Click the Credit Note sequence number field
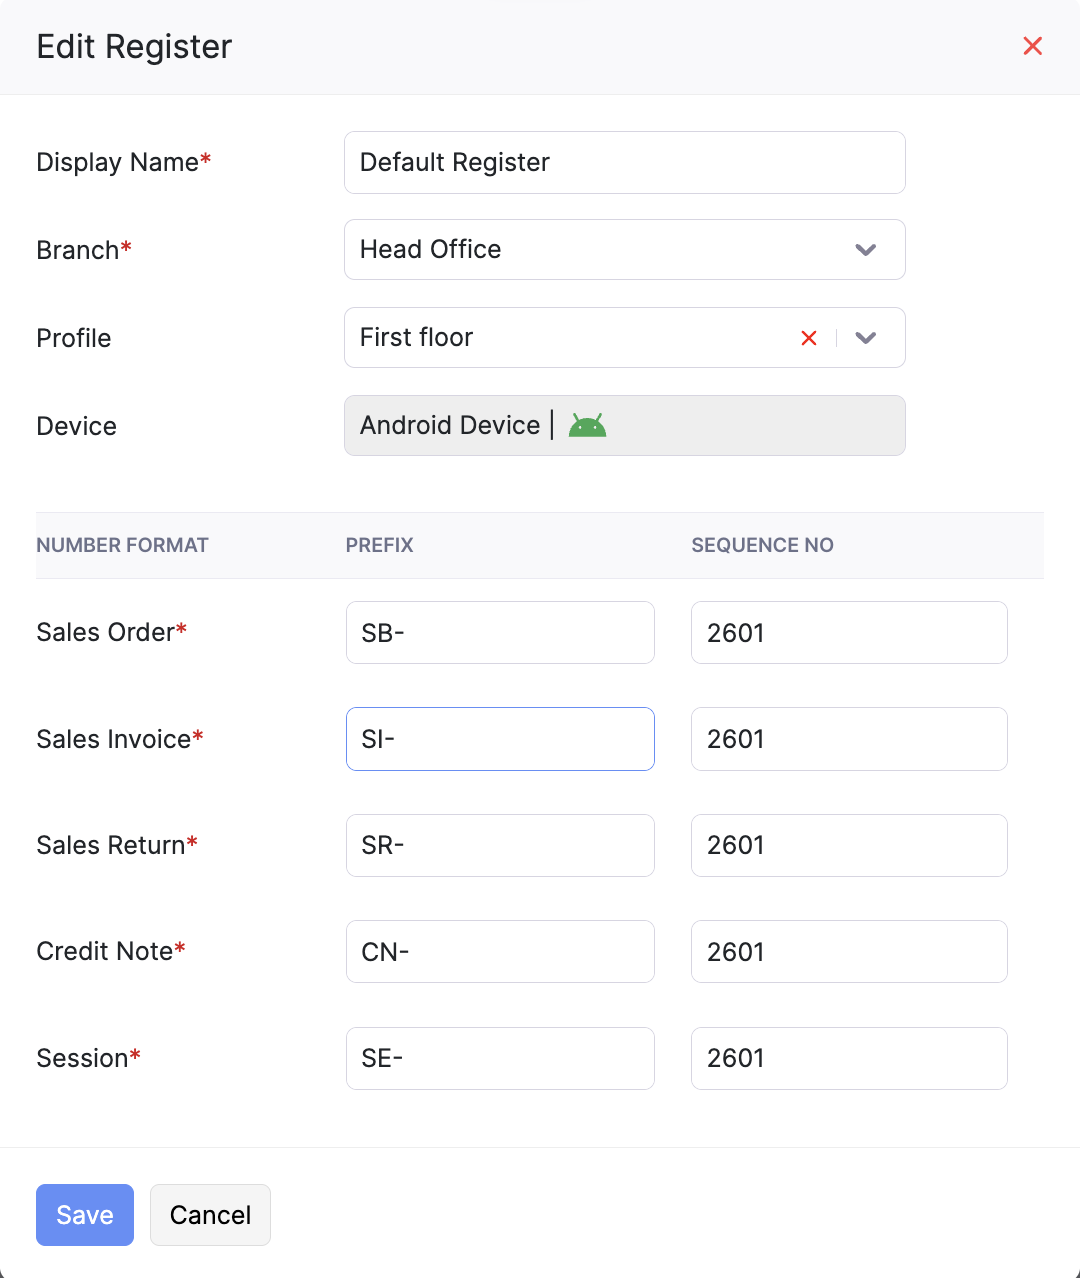The height and width of the screenshot is (1278, 1080). click(848, 952)
